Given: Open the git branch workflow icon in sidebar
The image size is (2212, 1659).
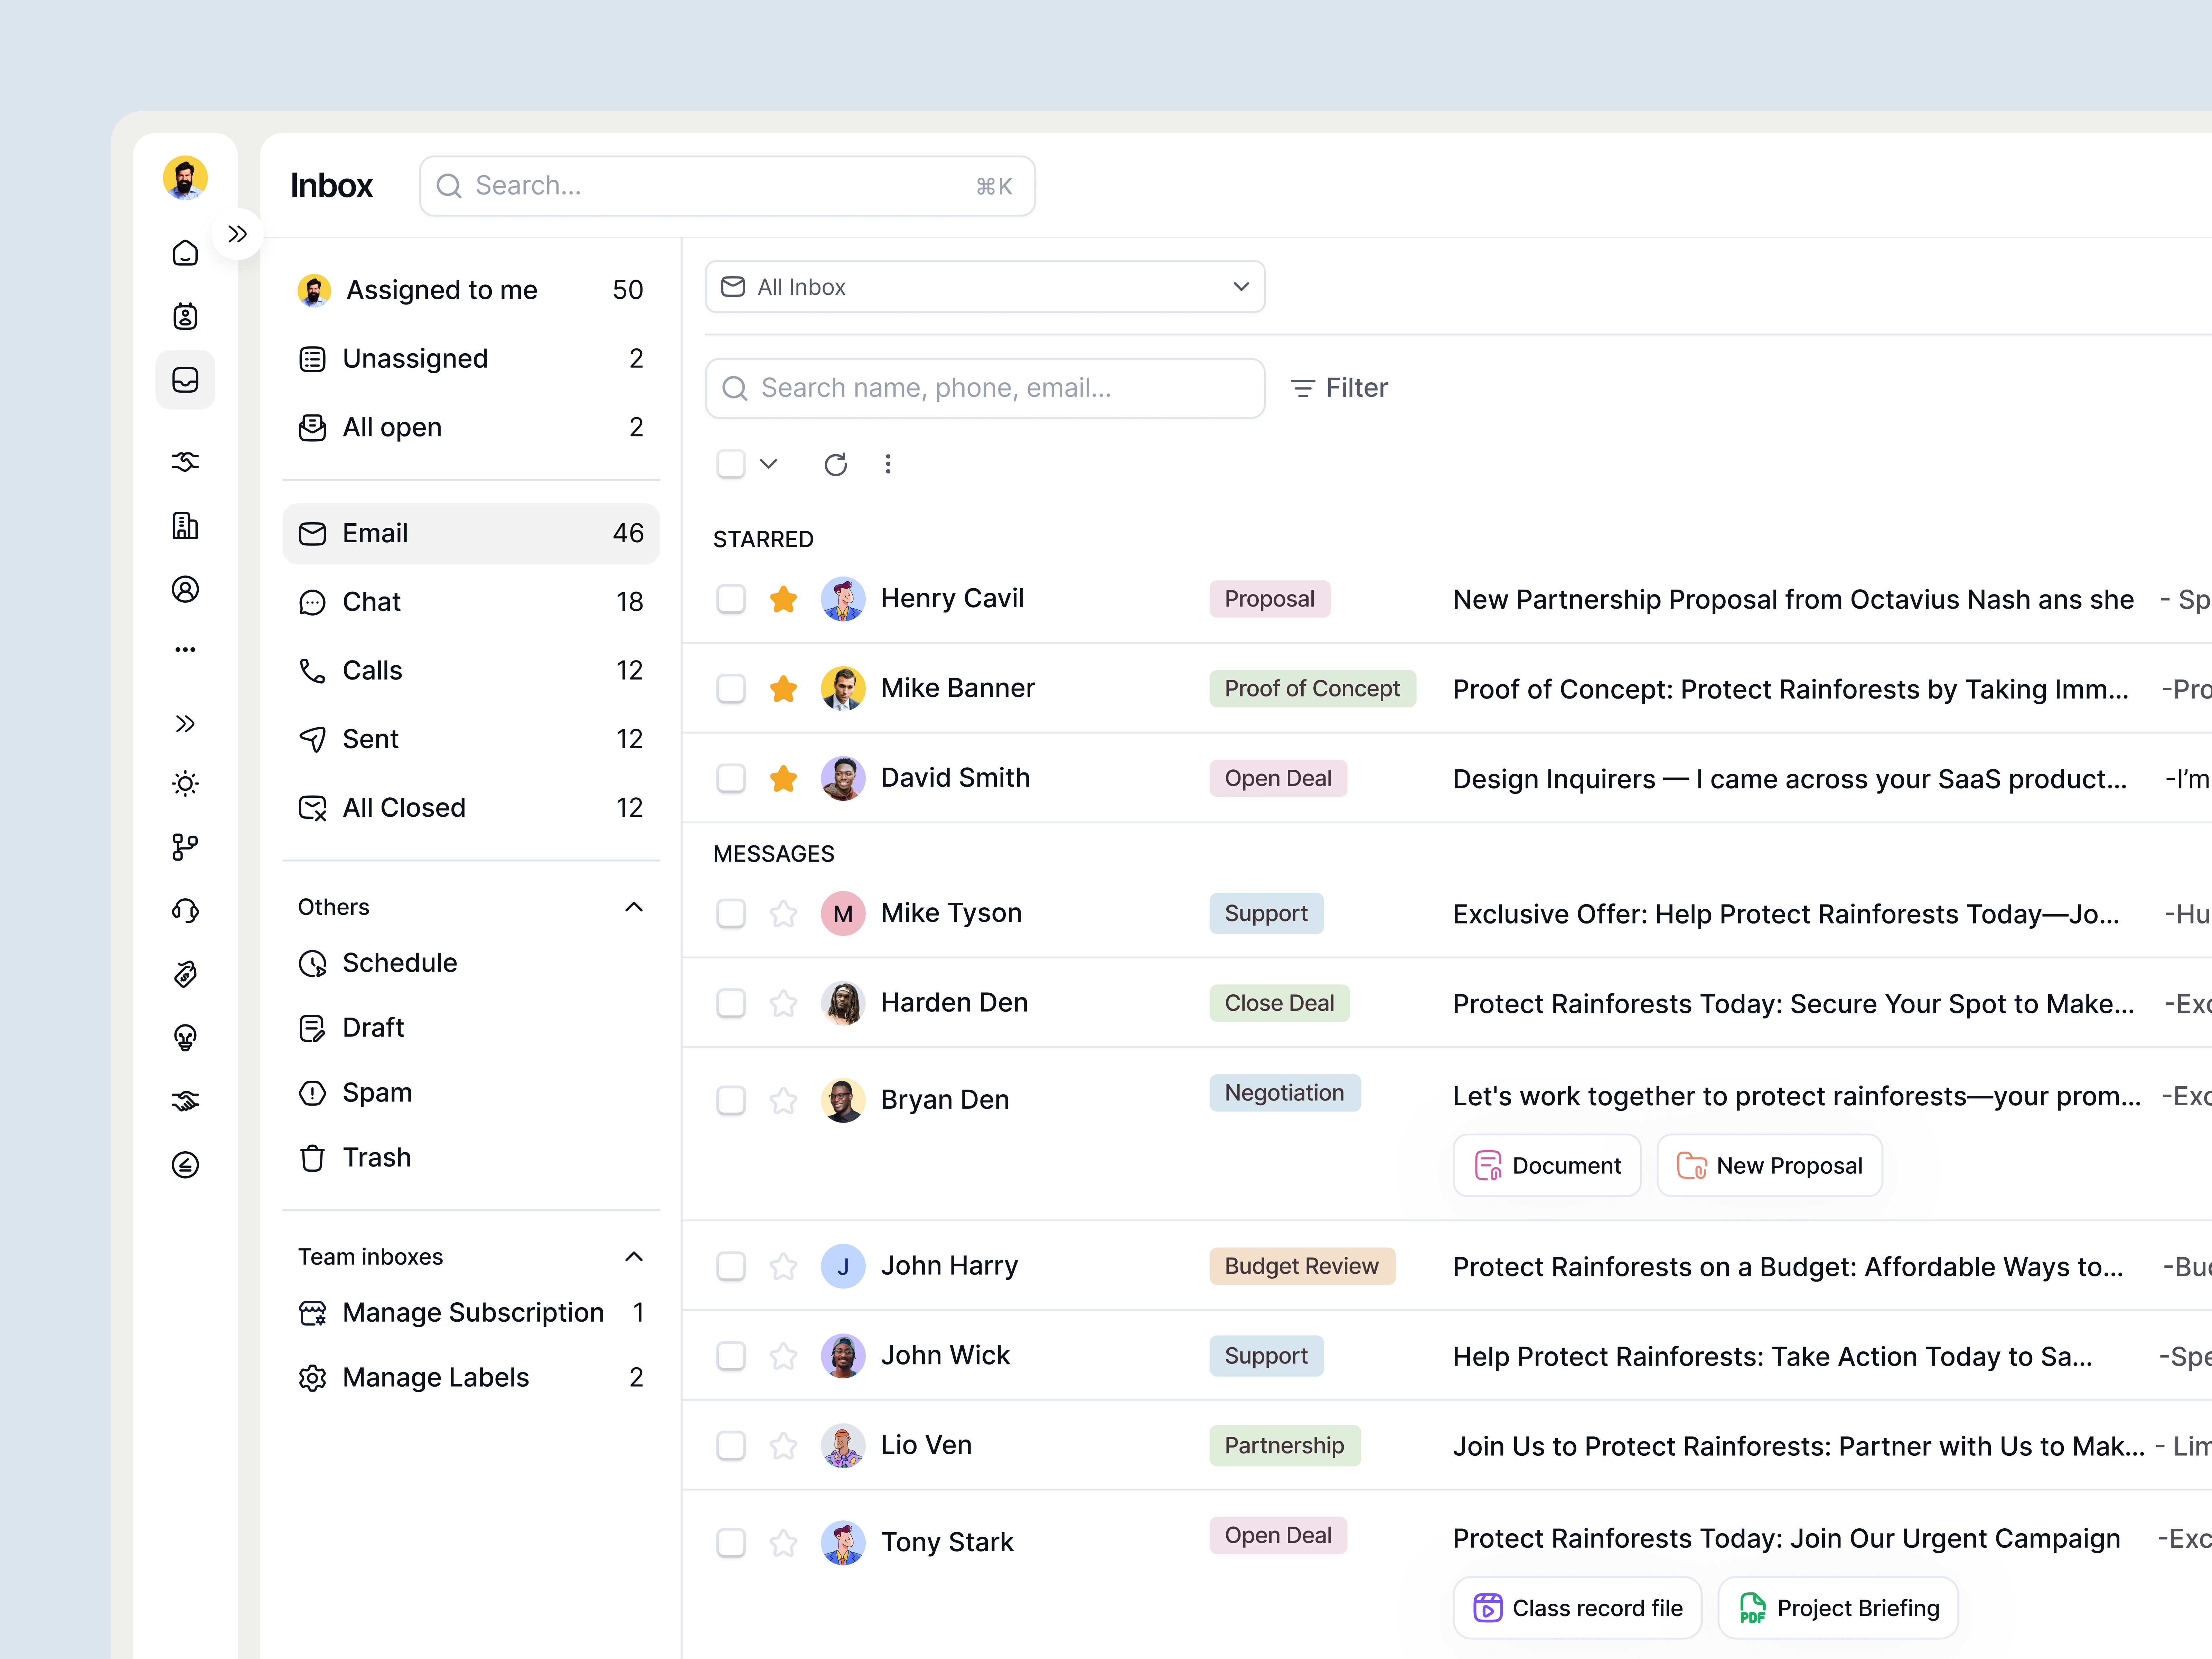Looking at the screenshot, I should 185,847.
